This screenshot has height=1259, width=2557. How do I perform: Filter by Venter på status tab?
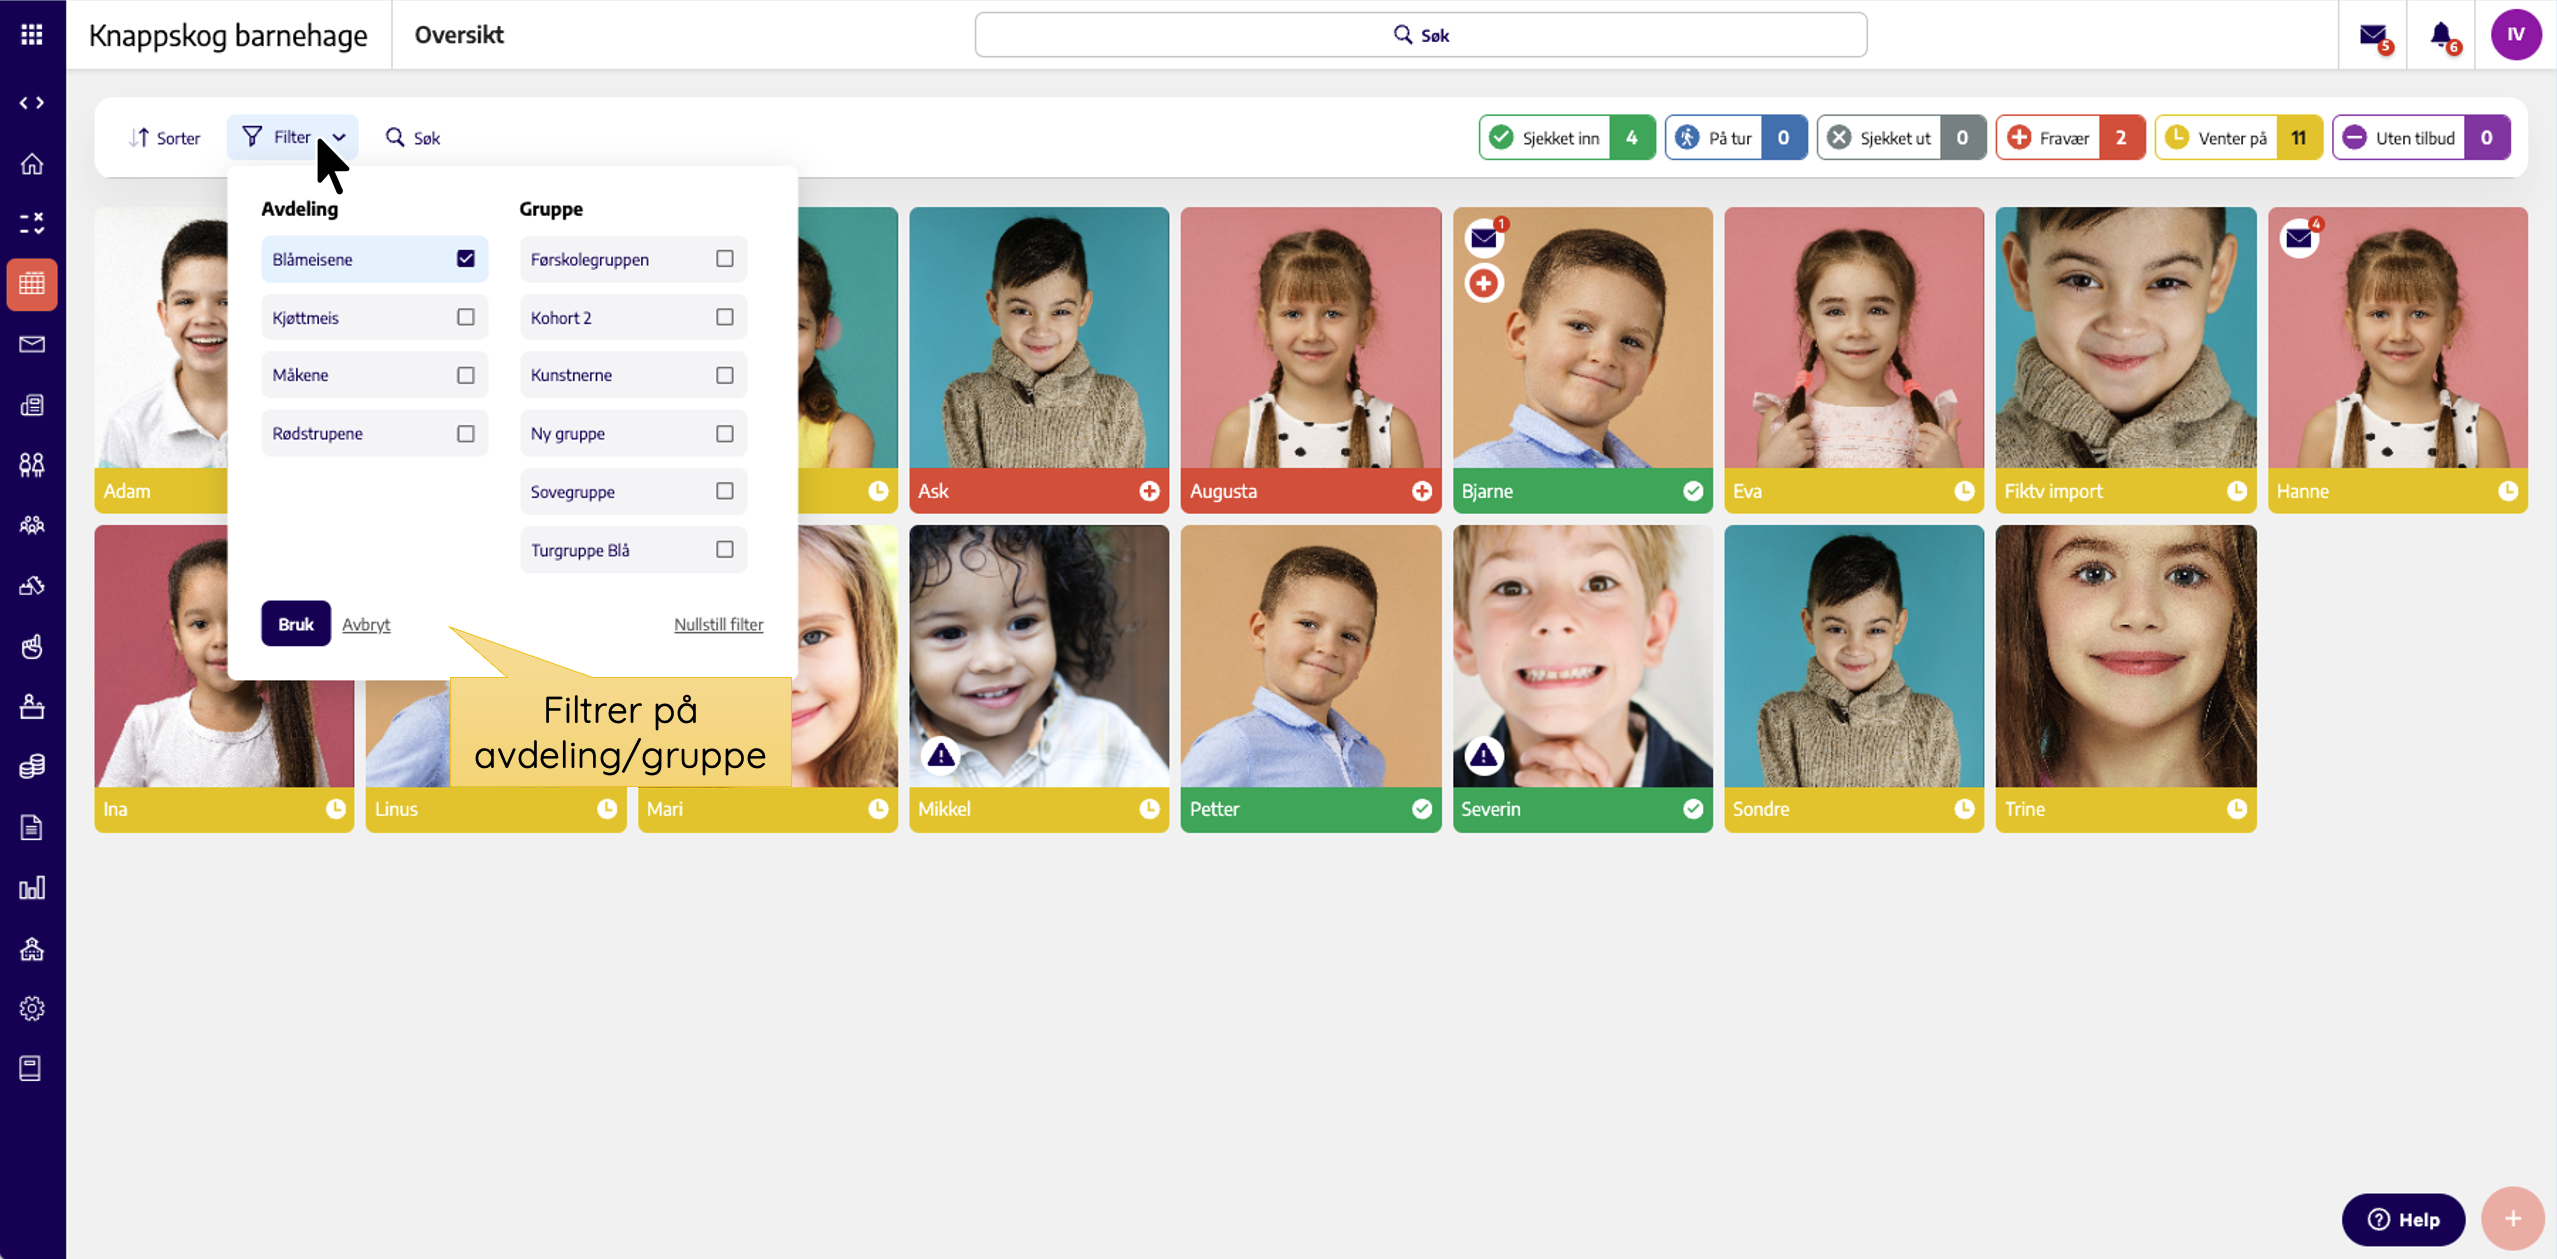(x=2238, y=138)
